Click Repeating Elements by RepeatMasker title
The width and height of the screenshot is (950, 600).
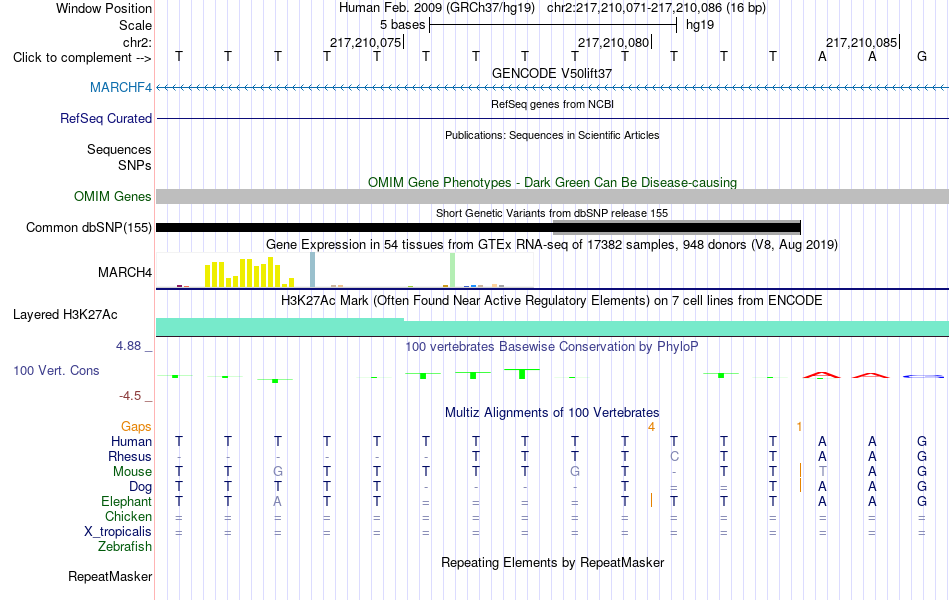(x=552, y=562)
